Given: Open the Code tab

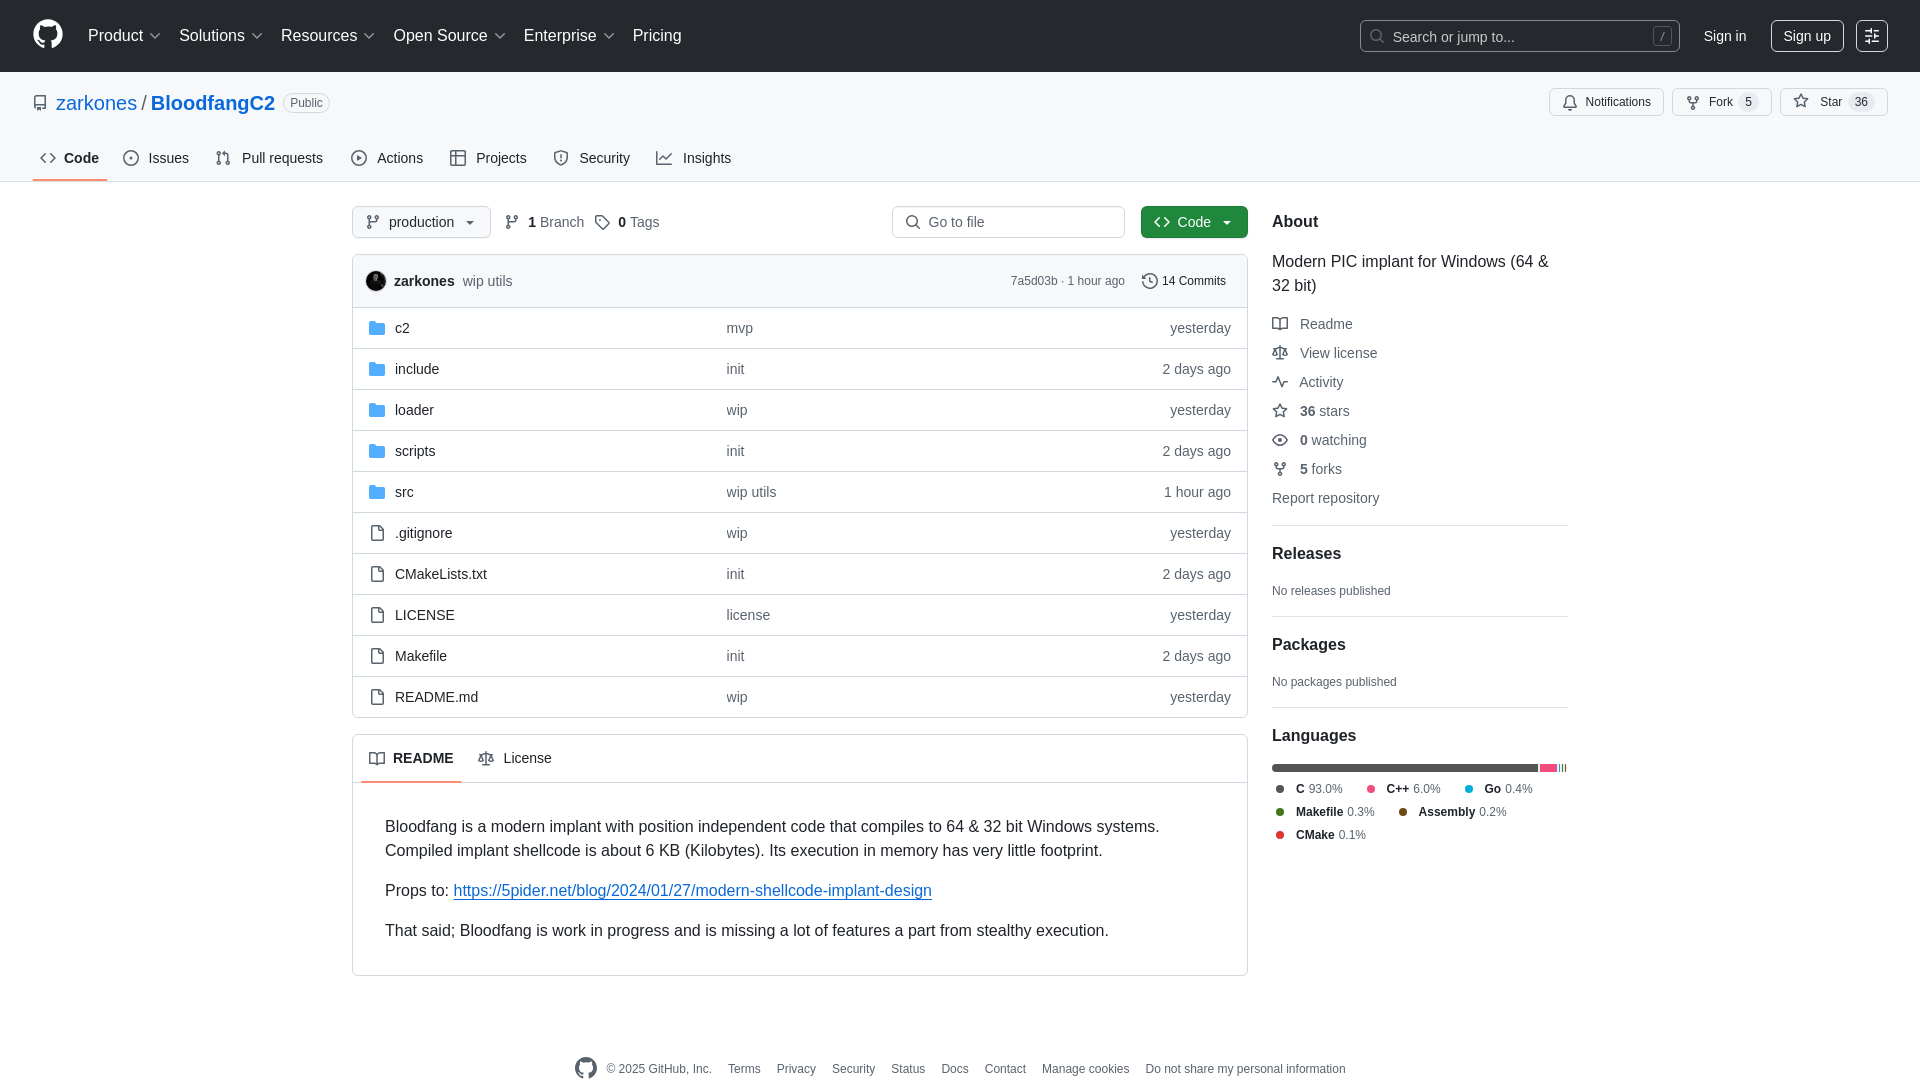Looking at the screenshot, I should [70, 158].
